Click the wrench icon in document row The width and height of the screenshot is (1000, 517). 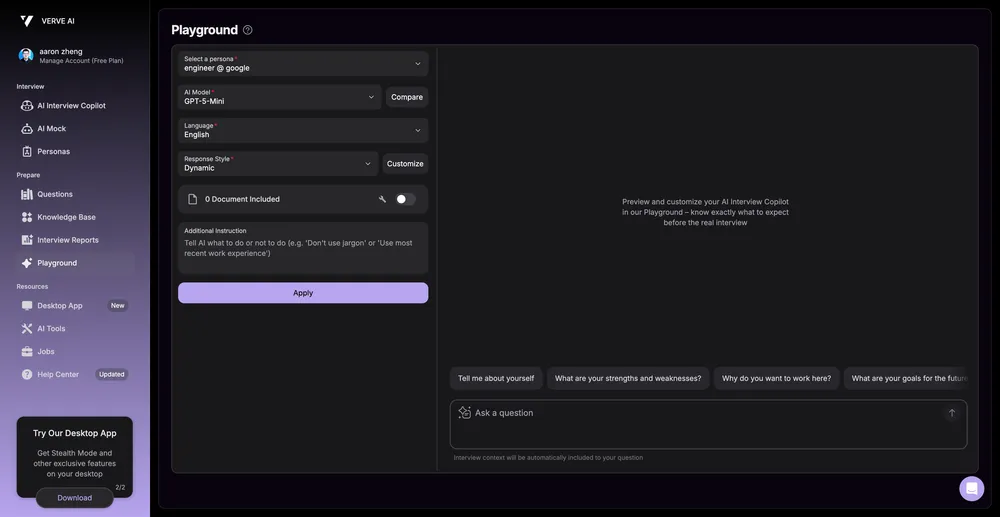point(382,199)
